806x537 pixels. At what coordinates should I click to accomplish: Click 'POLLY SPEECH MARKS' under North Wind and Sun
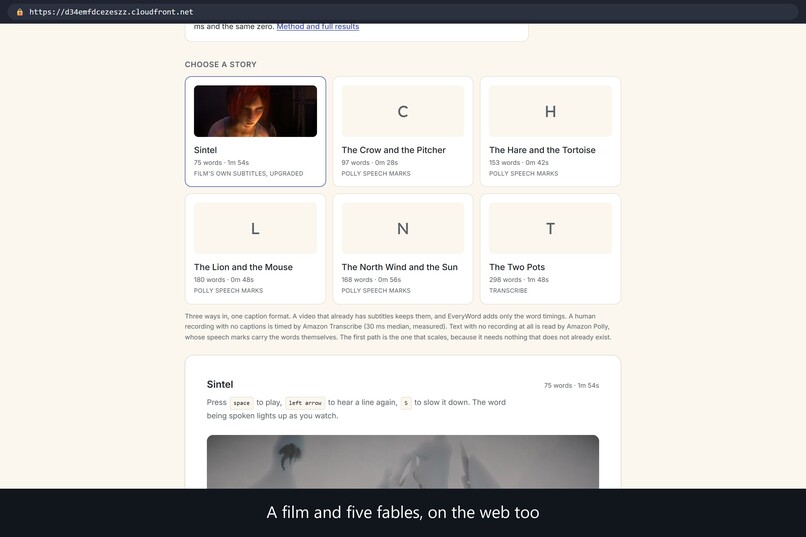tap(376, 291)
